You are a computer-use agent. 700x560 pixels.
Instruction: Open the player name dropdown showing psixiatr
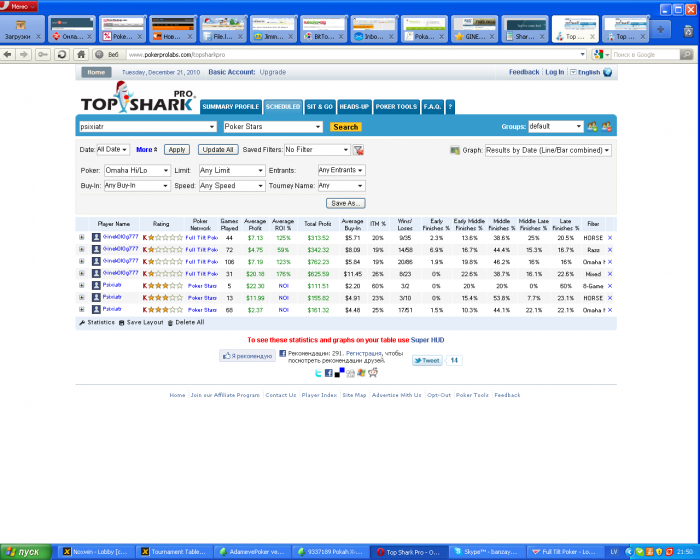148,127
